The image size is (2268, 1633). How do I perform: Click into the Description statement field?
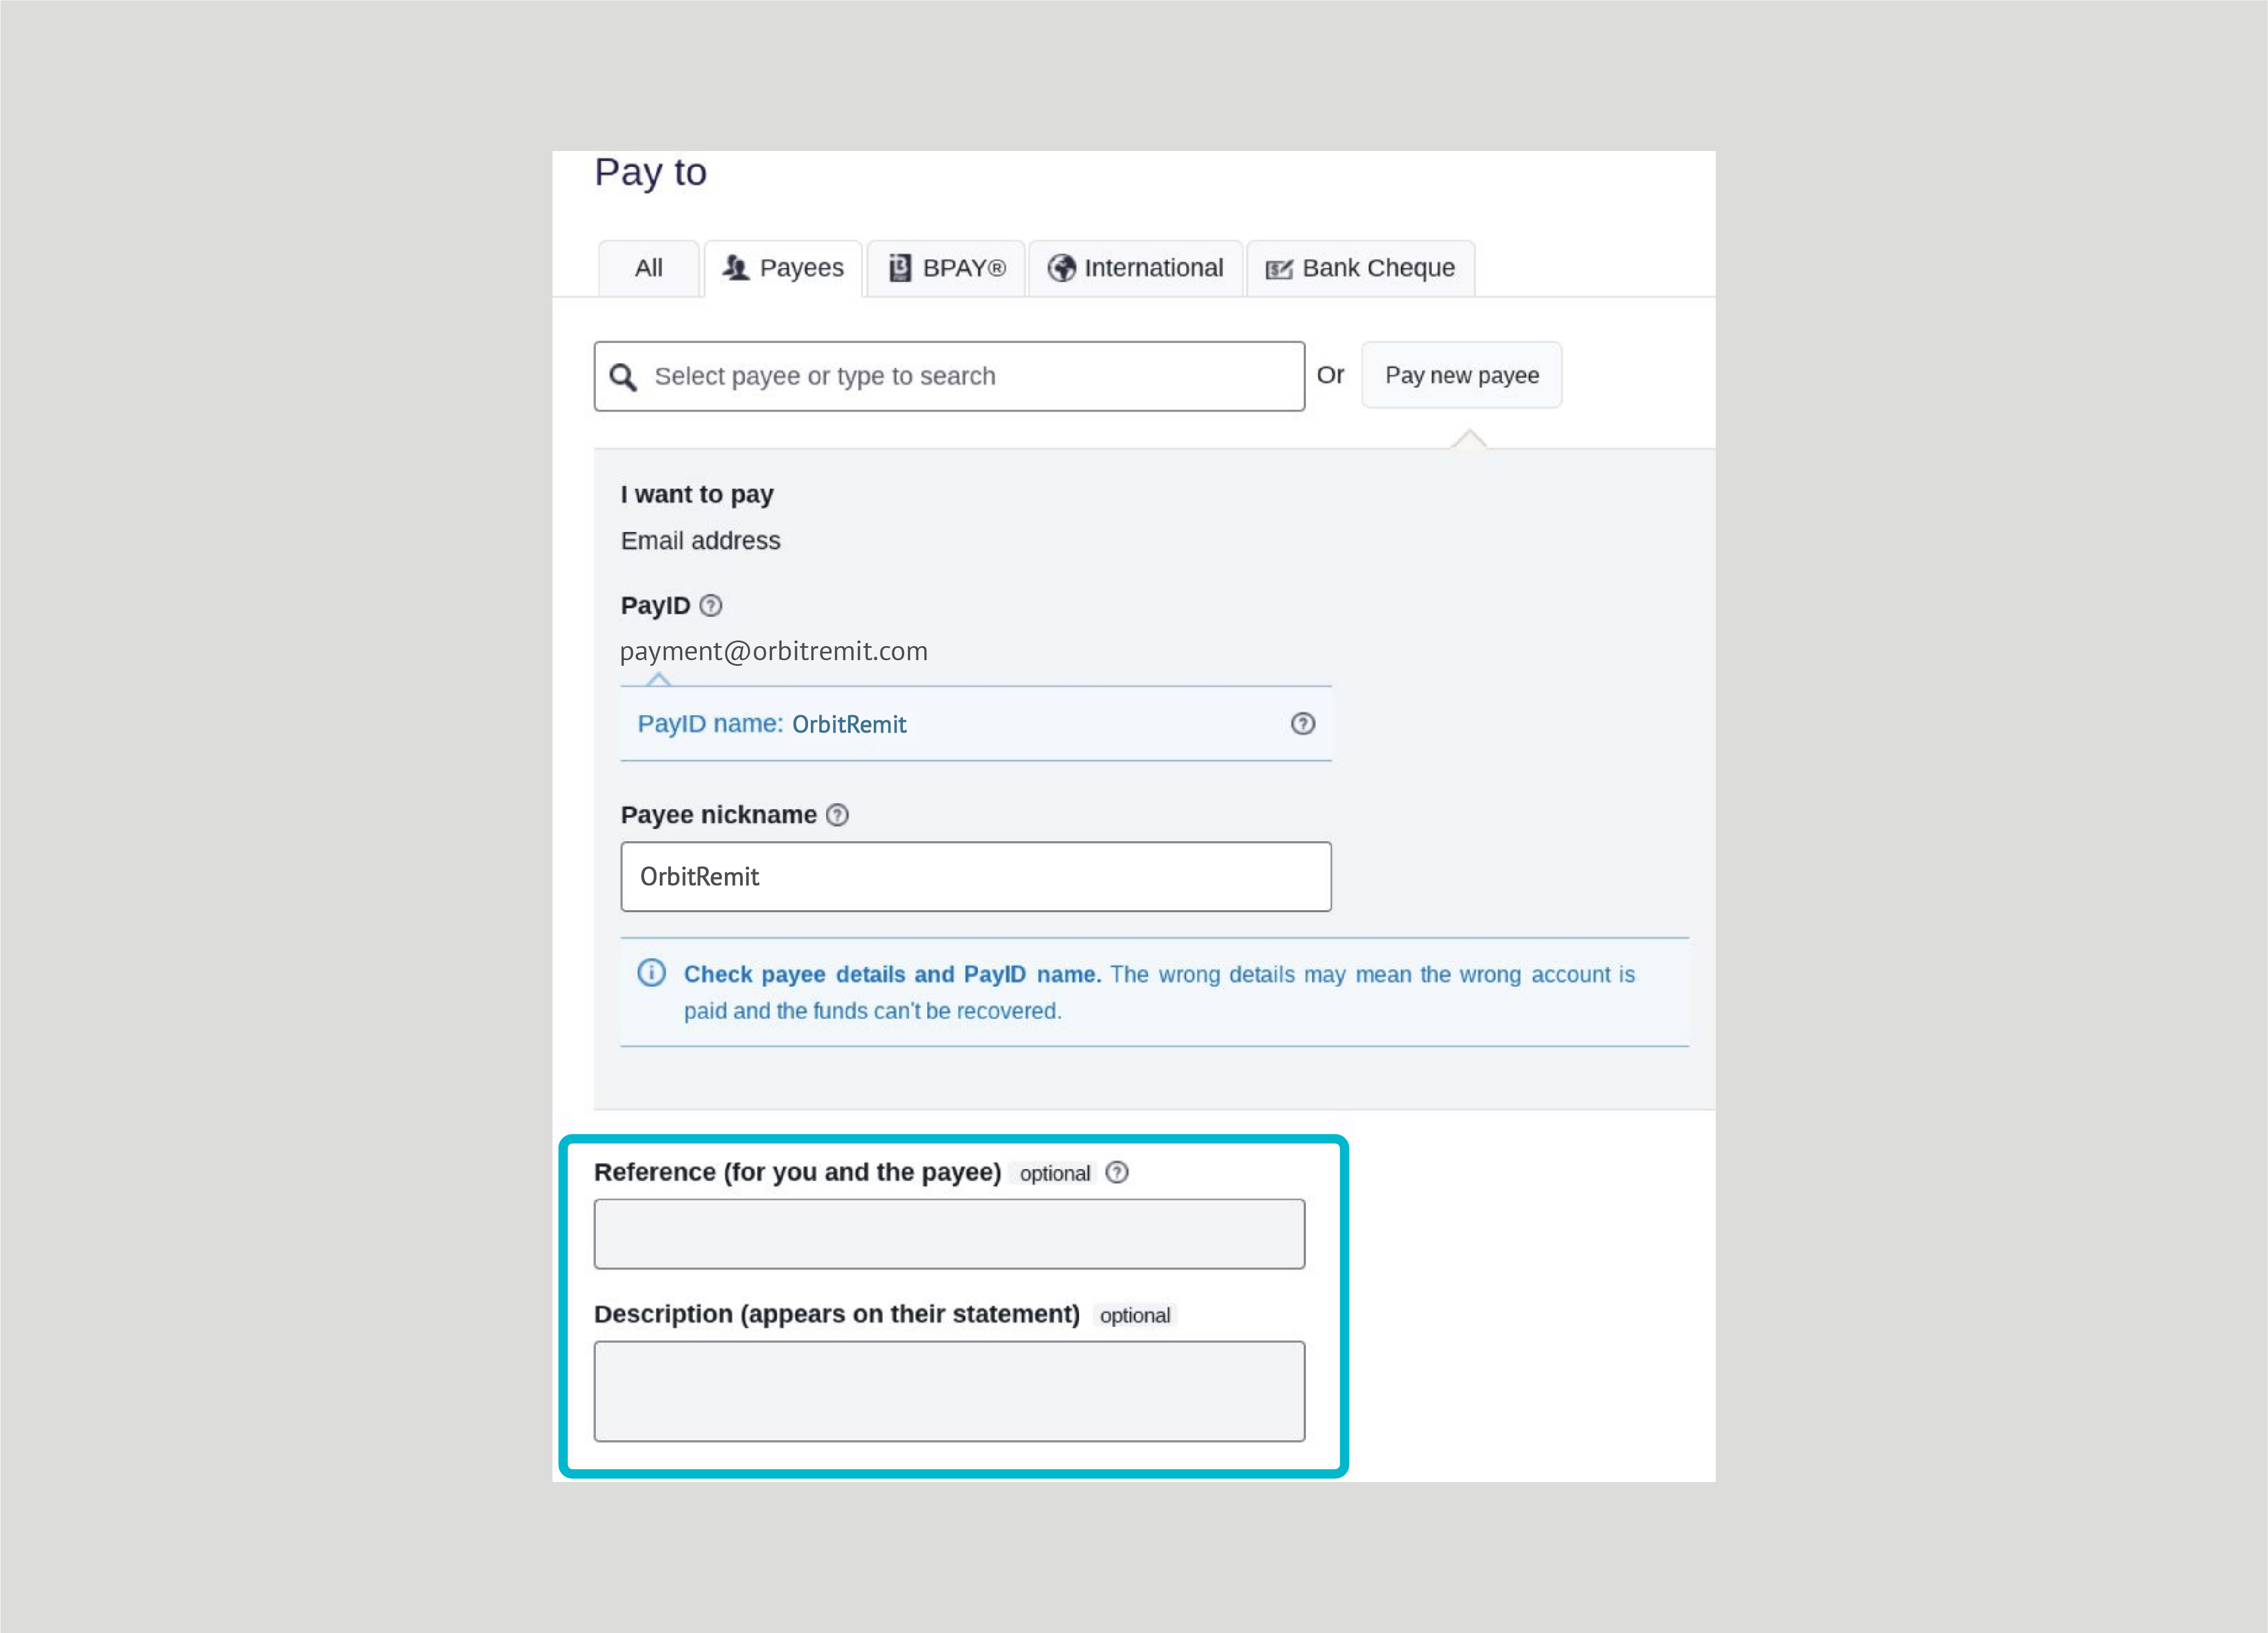click(949, 1391)
